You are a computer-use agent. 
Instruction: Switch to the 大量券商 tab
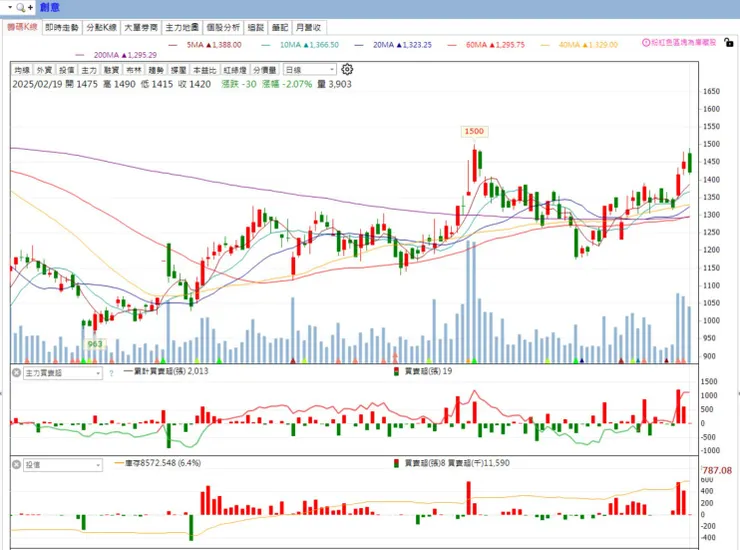pyautogui.click(x=141, y=27)
